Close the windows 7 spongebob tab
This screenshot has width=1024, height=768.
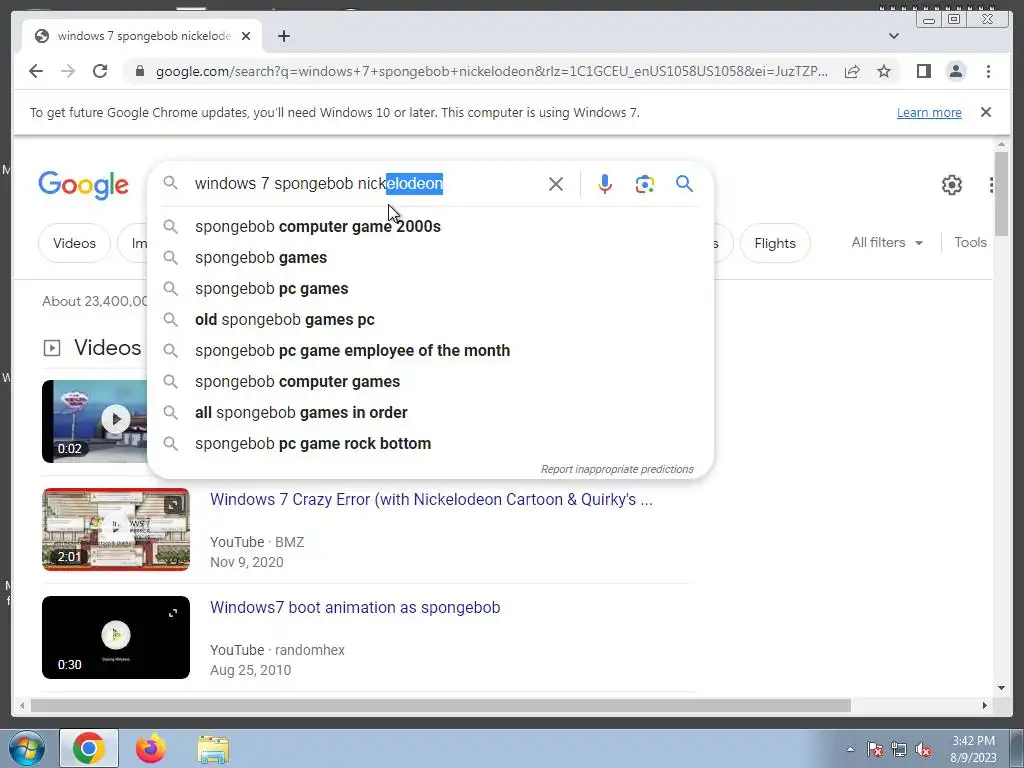point(246,36)
